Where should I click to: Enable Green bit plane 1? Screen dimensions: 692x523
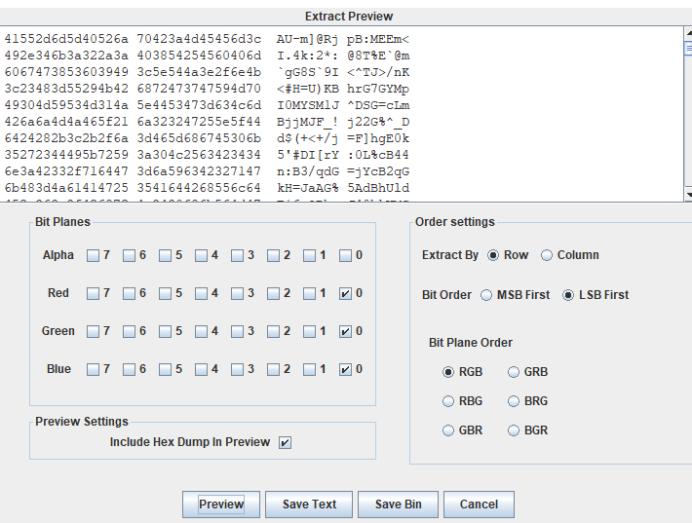tap(309, 331)
